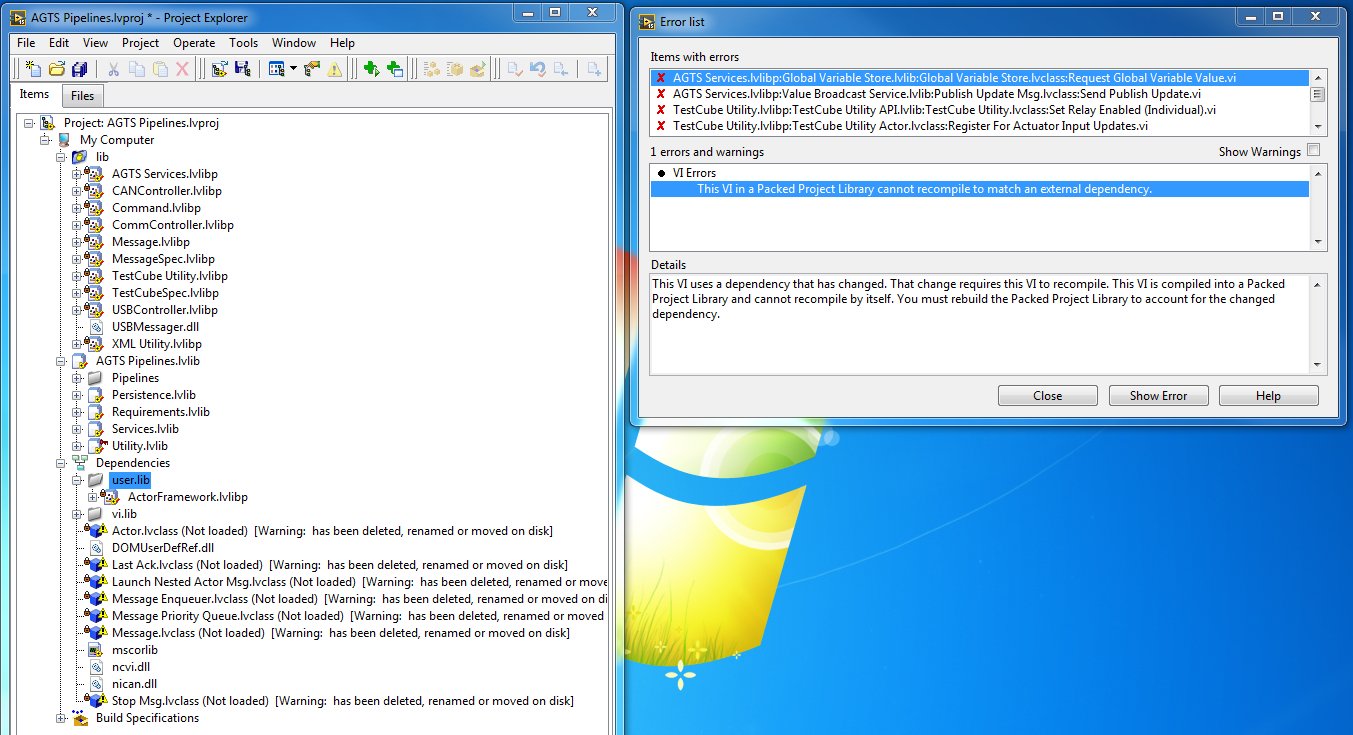Click the red X Delete icon
This screenshot has height=735, width=1353.
pos(182,69)
